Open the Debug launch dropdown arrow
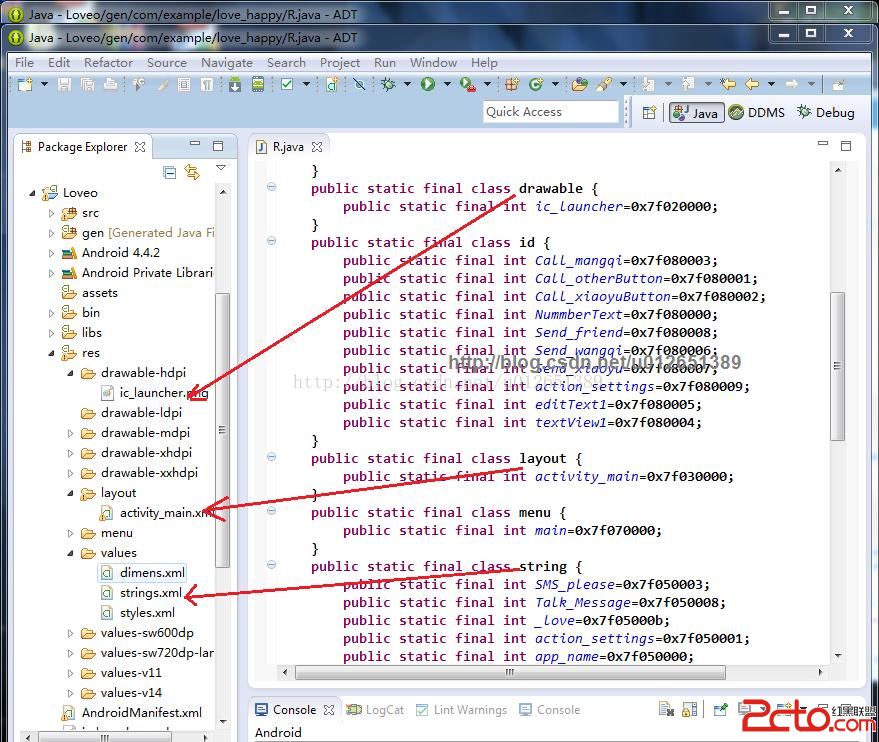The height and width of the screenshot is (742, 879). pyautogui.click(x=407, y=85)
